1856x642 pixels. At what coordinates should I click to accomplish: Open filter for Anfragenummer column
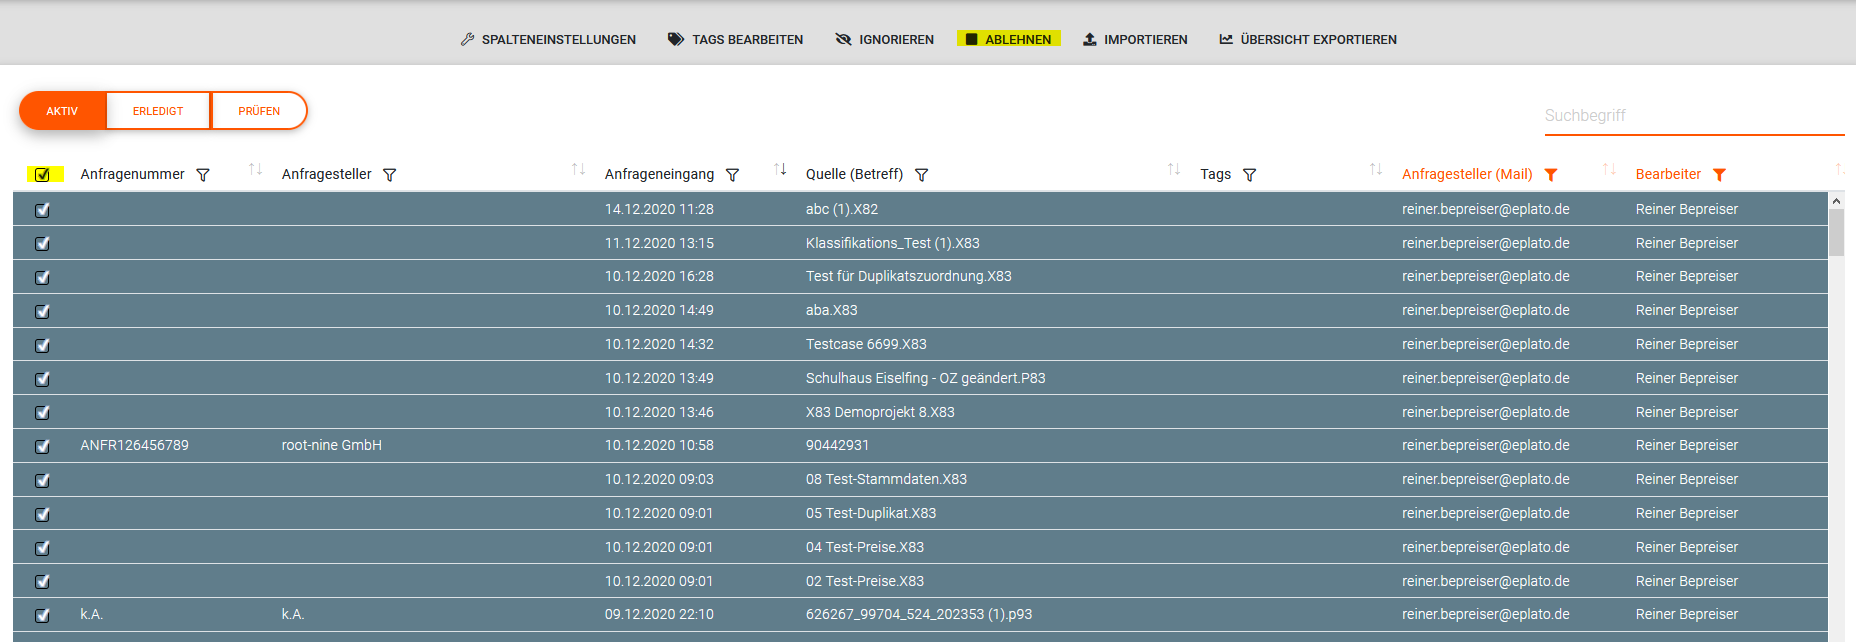pyautogui.click(x=203, y=175)
